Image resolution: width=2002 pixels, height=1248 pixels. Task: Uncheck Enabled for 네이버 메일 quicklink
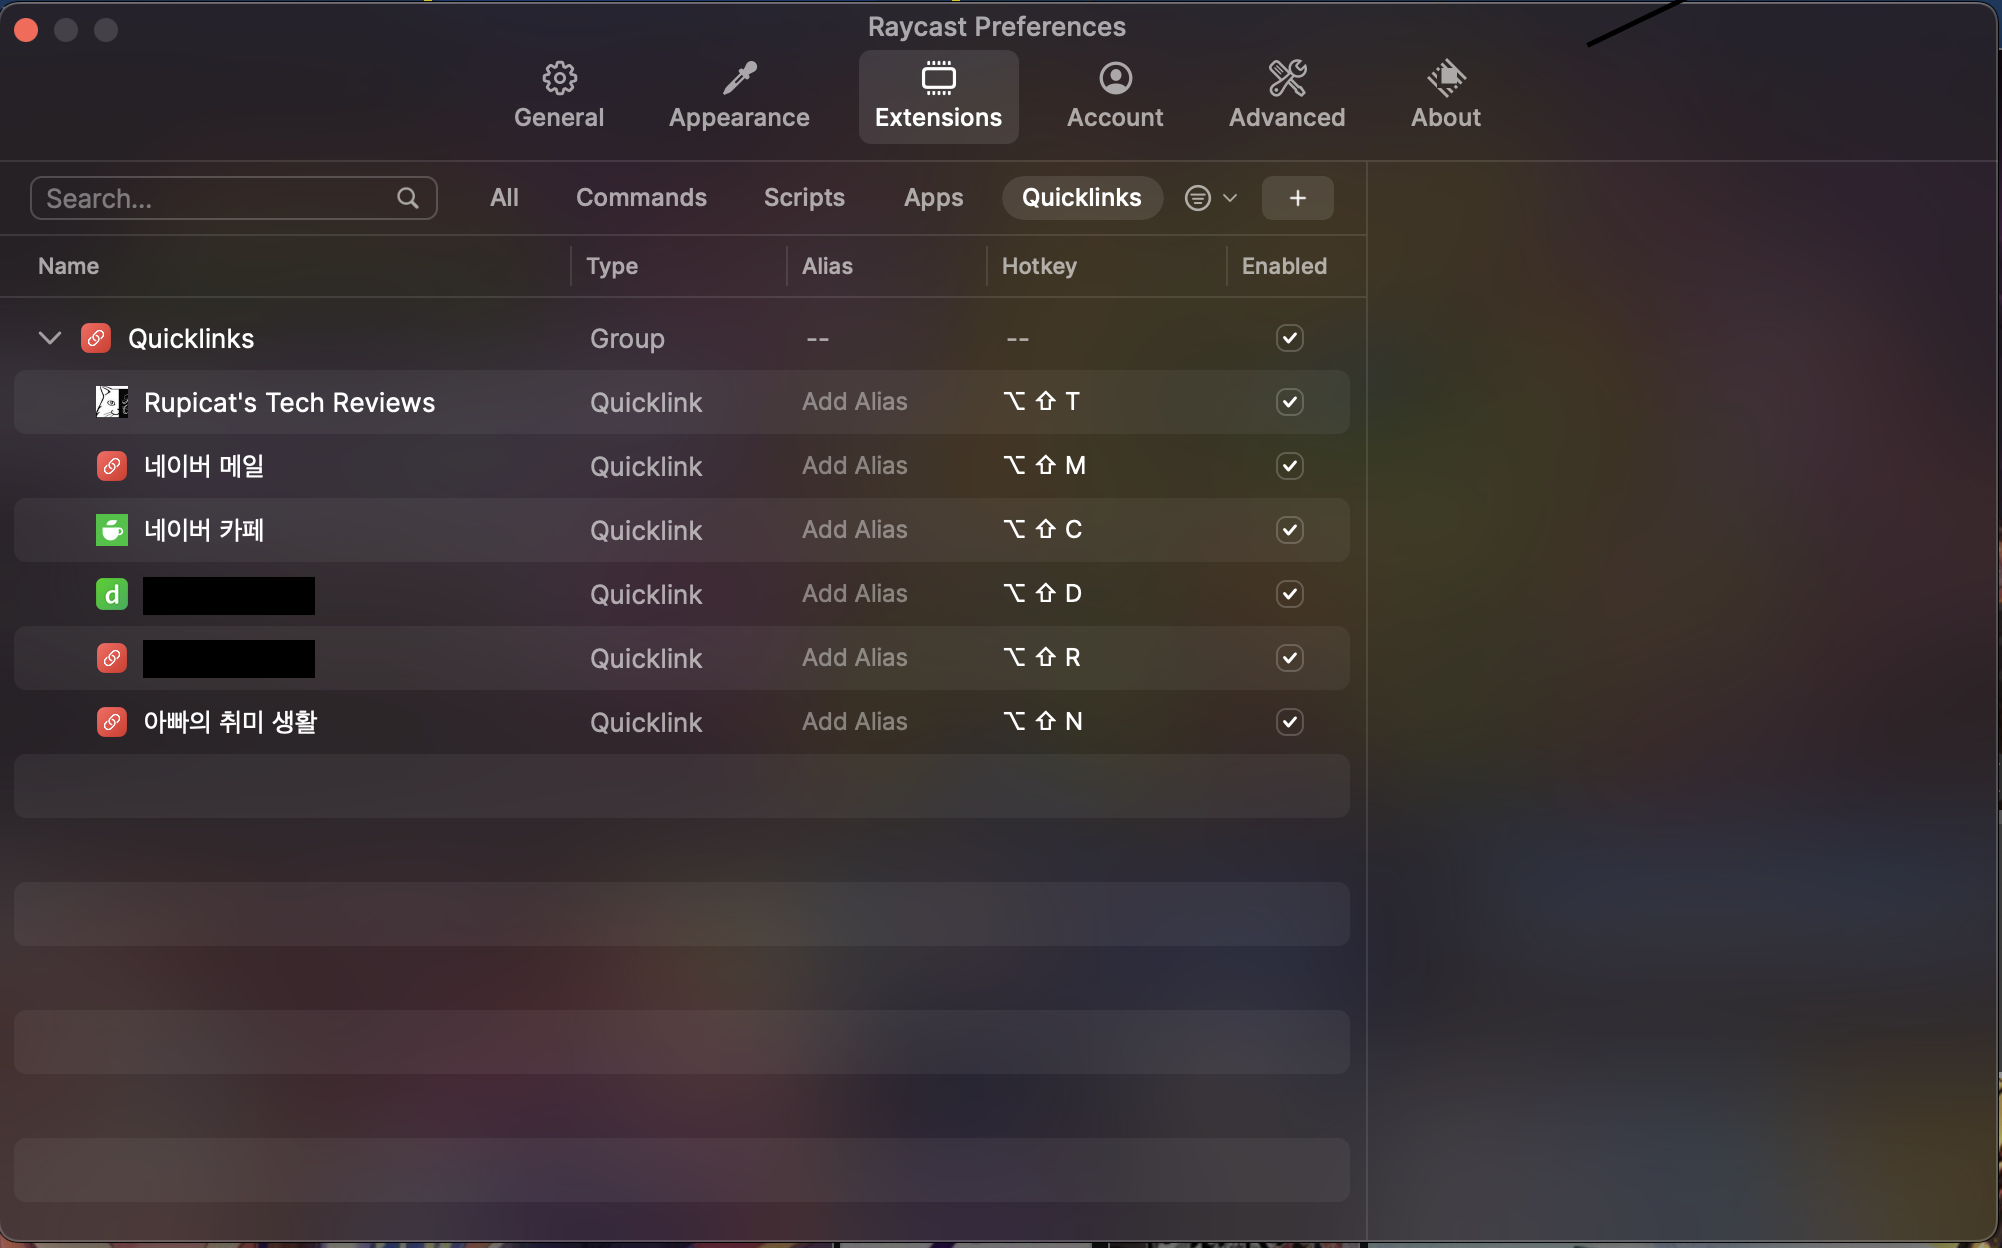tap(1290, 466)
